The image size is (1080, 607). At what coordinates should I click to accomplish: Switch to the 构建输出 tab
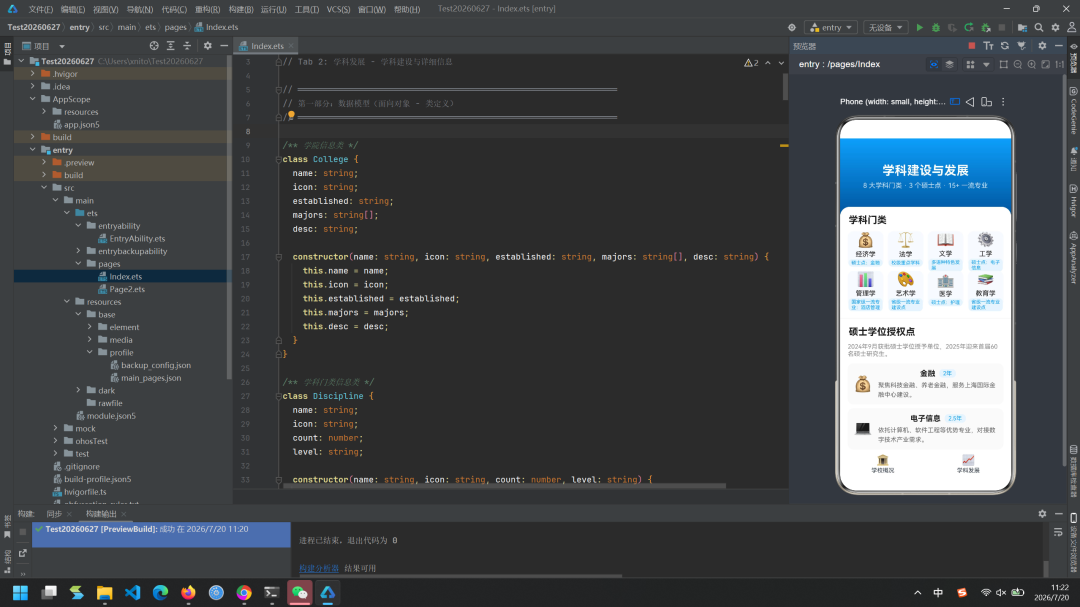(x=101, y=514)
